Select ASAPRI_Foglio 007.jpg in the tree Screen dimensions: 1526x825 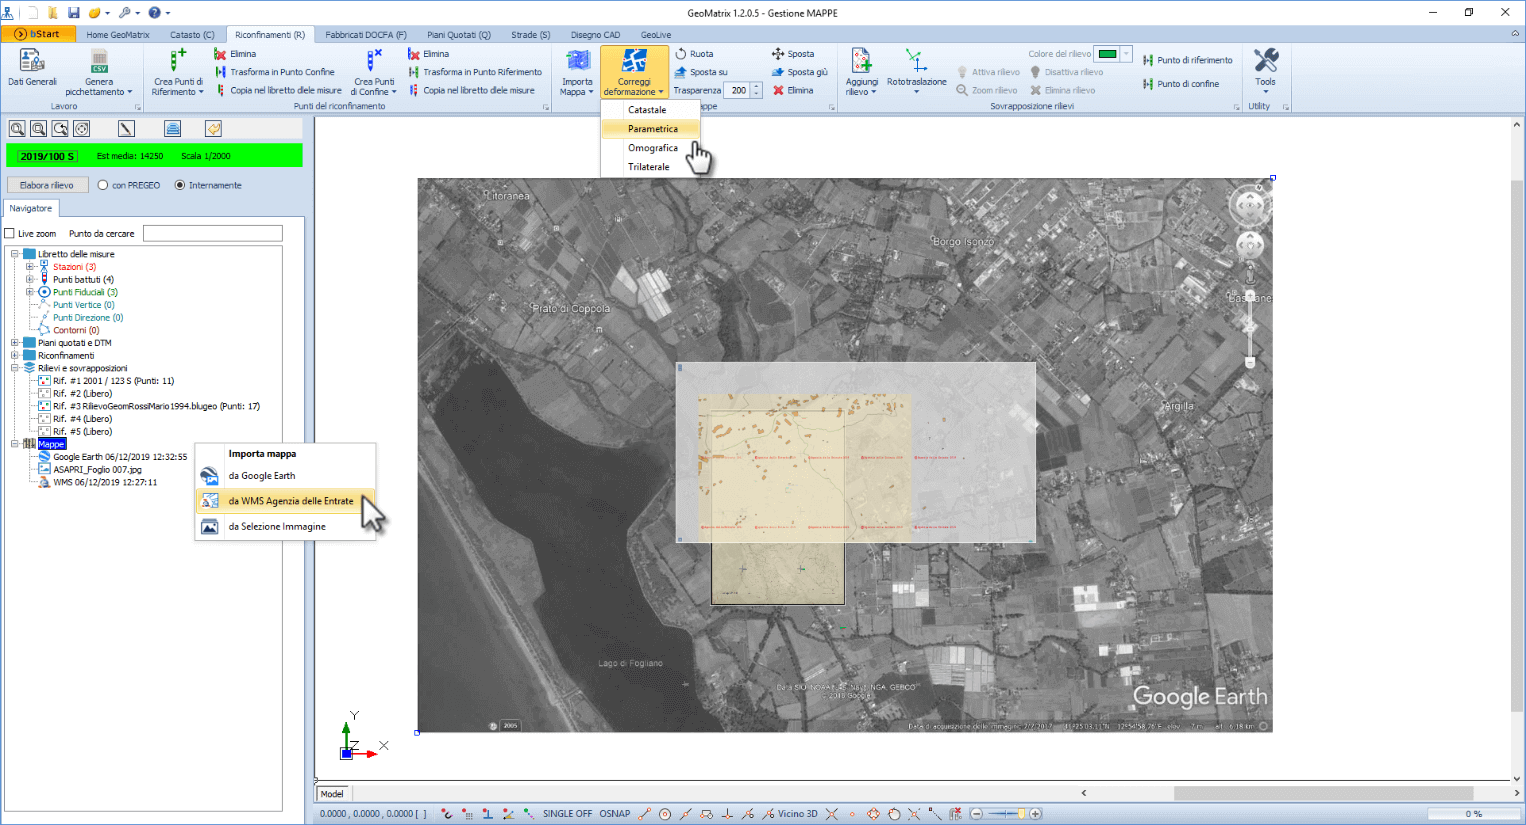[x=97, y=469]
